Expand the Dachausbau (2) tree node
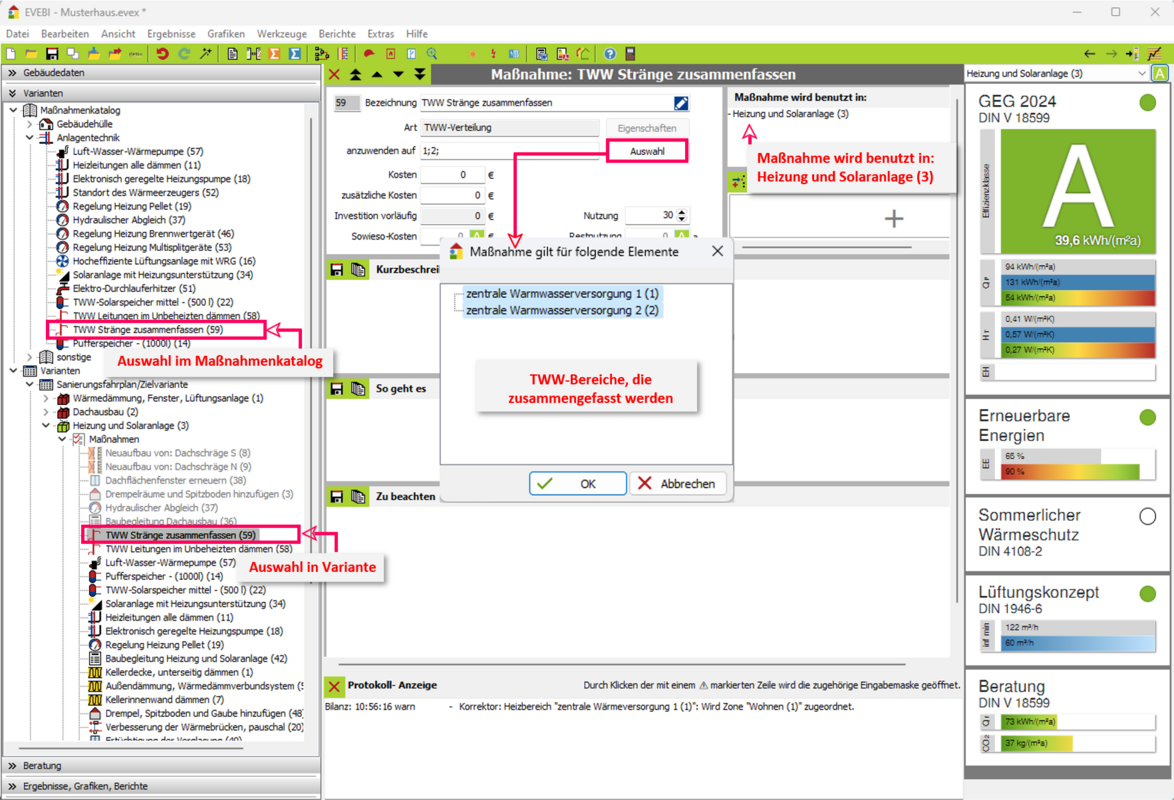1174x800 pixels. [x=46, y=412]
